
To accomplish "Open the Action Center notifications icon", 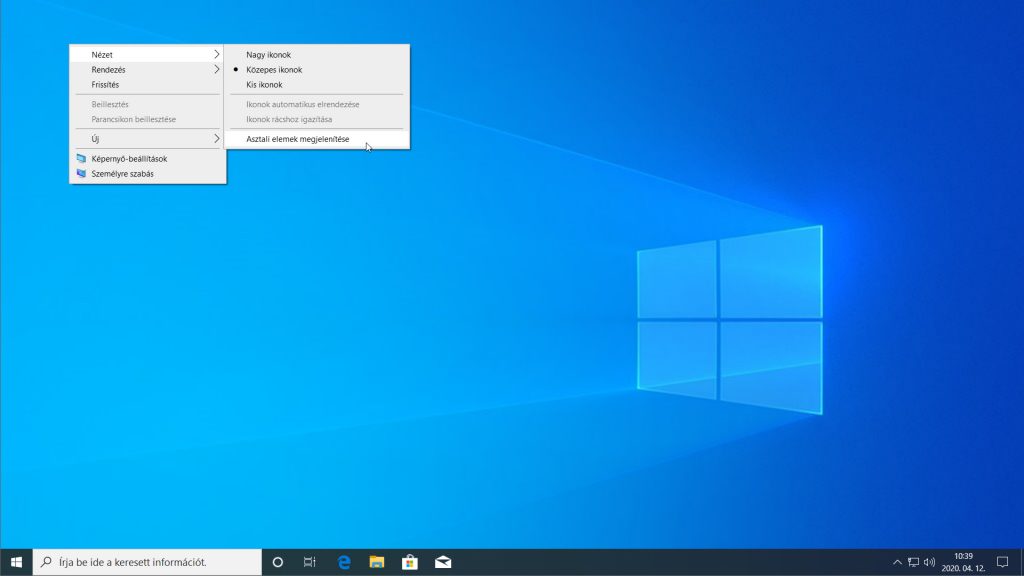I will [x=1002, y=562].
